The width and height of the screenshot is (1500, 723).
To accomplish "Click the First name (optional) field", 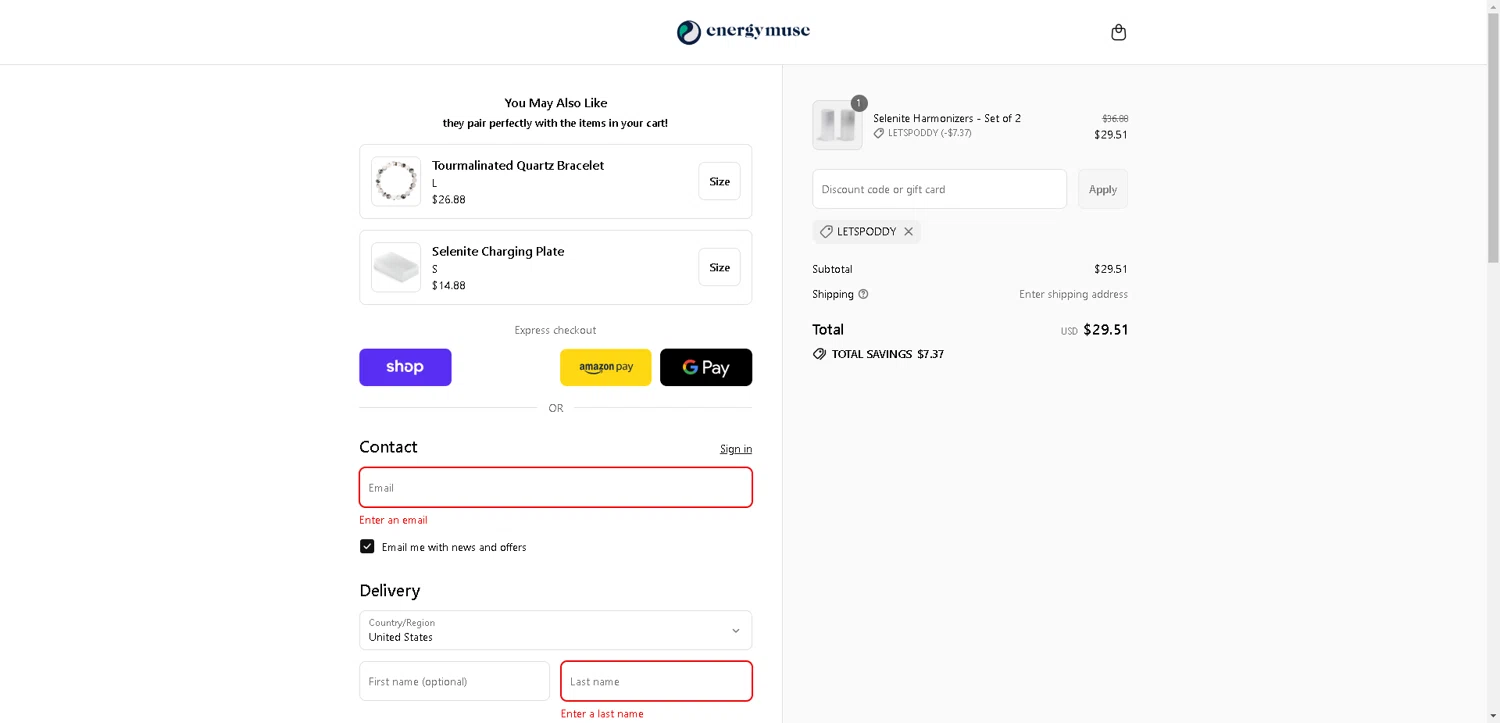I will pos(454,681).
